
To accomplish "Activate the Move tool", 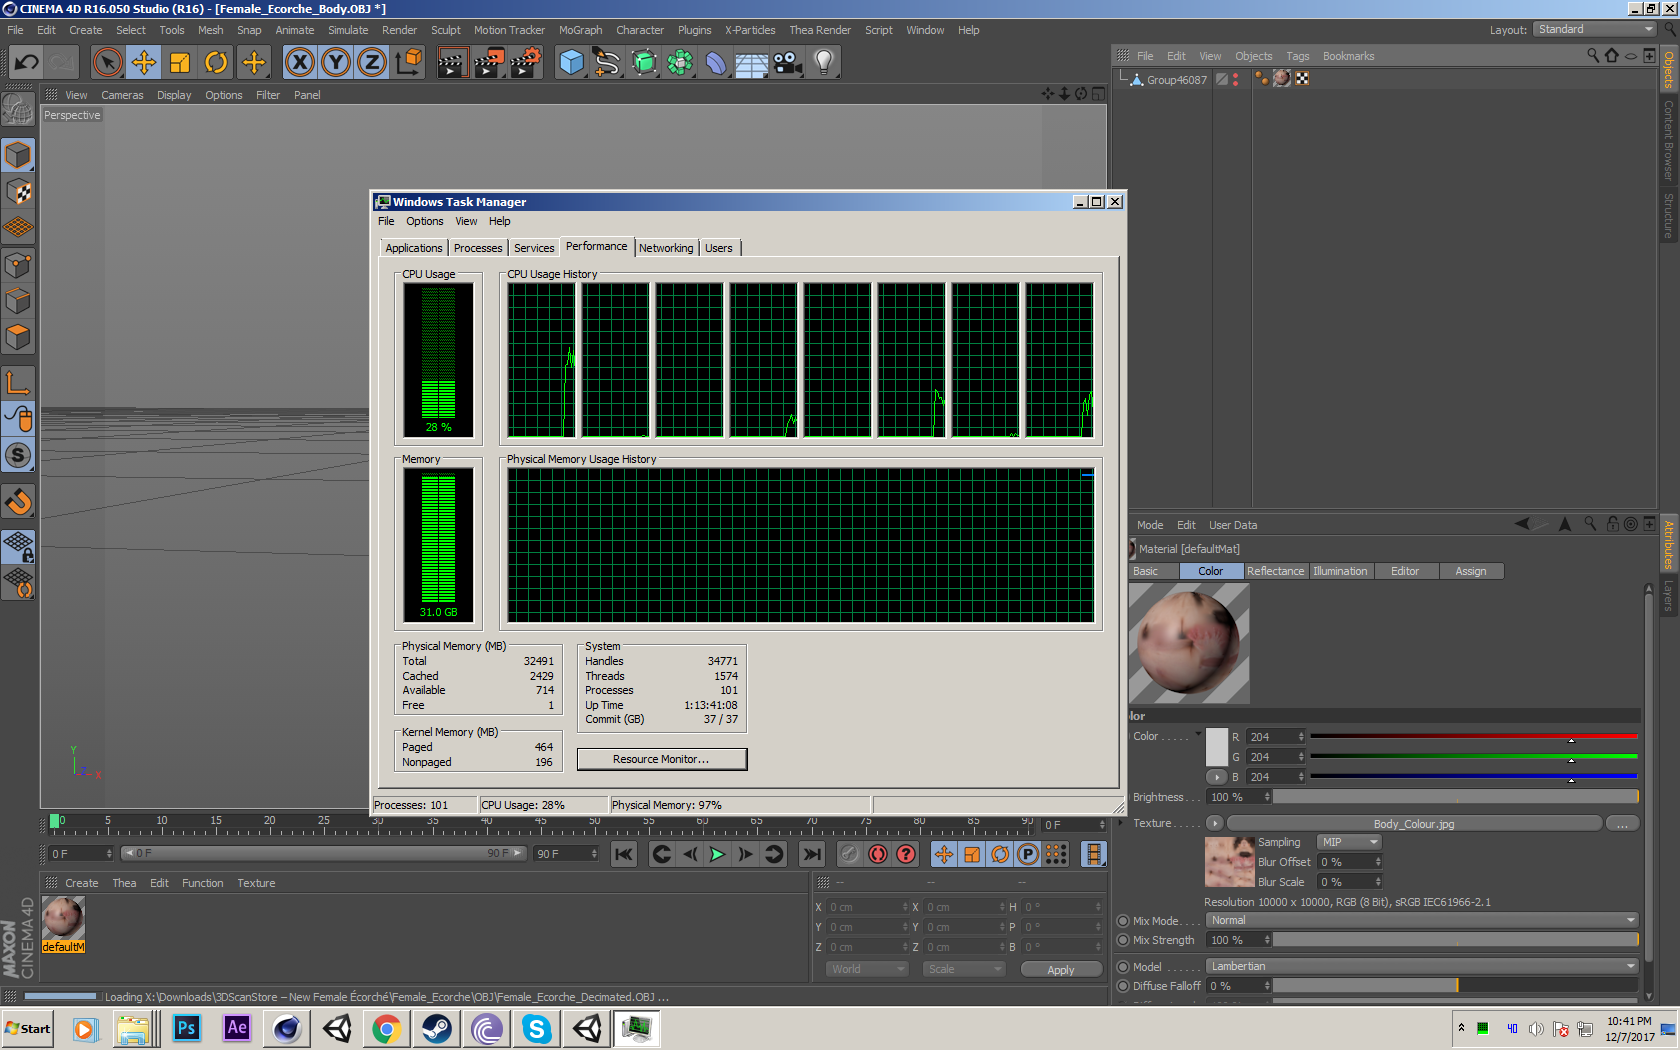I will click(144, 63).
